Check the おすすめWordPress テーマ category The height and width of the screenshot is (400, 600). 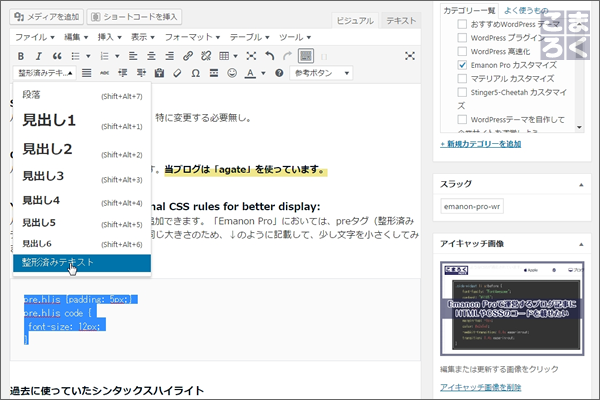[x=462, y=24]
